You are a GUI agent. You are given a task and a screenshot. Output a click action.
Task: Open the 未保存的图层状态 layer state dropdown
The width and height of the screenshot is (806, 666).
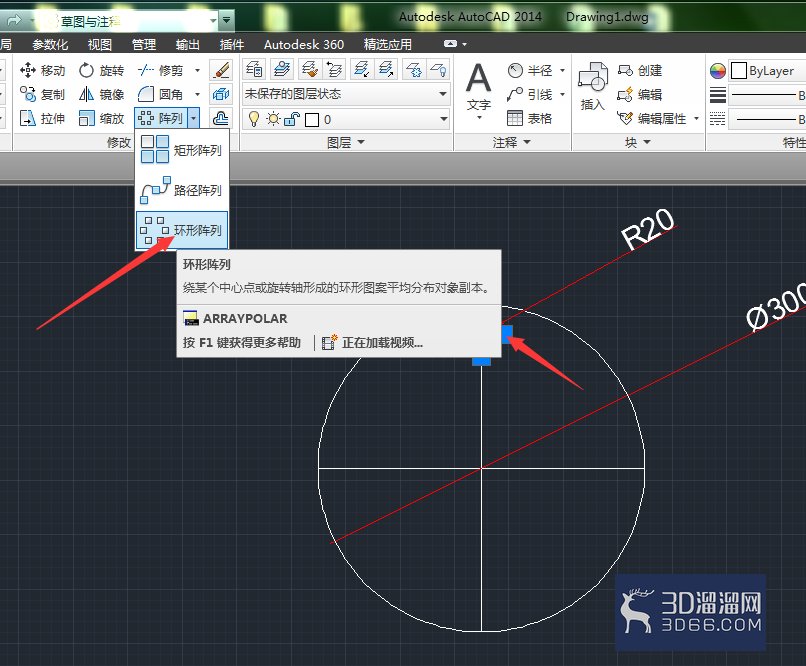point(443,94)
